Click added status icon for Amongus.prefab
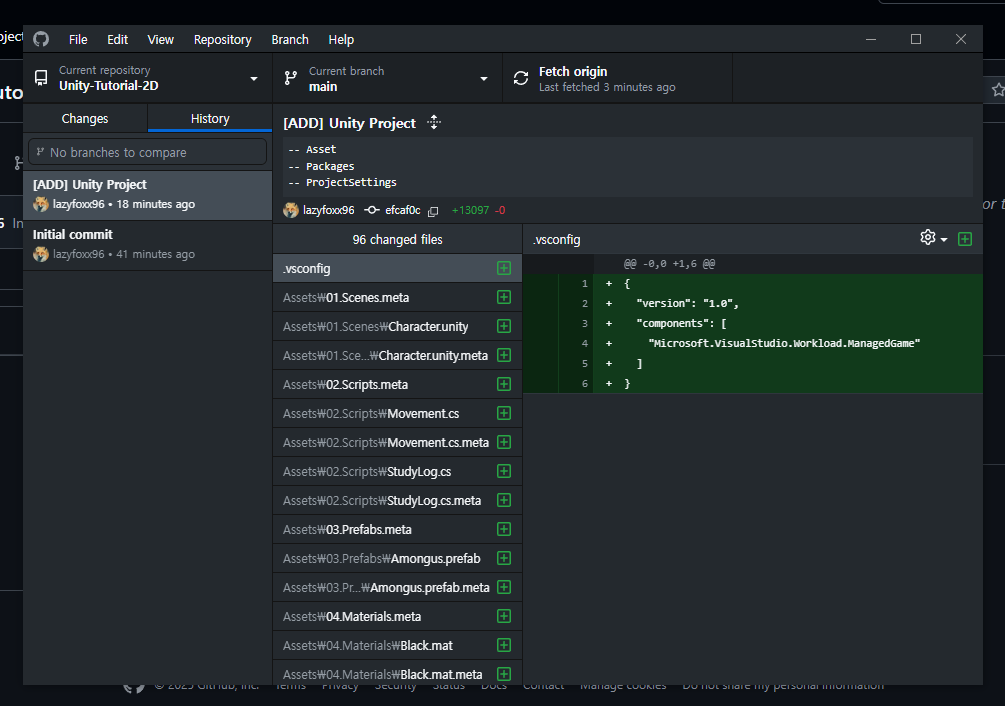The image size is (1005, 706). pyautogui.click(x=504, y=558)
